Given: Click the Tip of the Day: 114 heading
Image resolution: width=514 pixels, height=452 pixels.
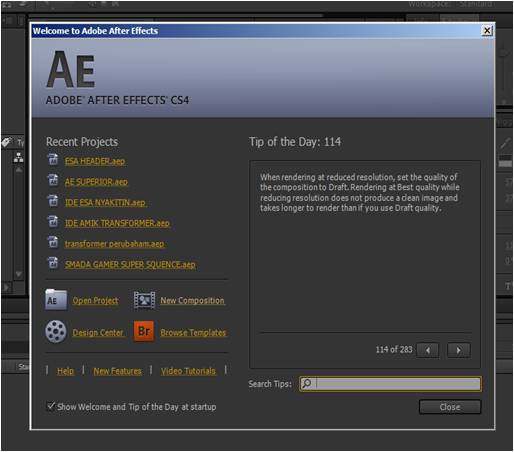Looking at the screenshot, I should click(295, 142).
